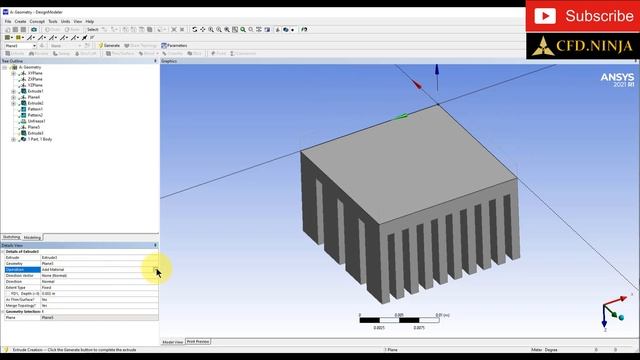Click the Zoom to Fit green magnifier icon

coord(243,29)
